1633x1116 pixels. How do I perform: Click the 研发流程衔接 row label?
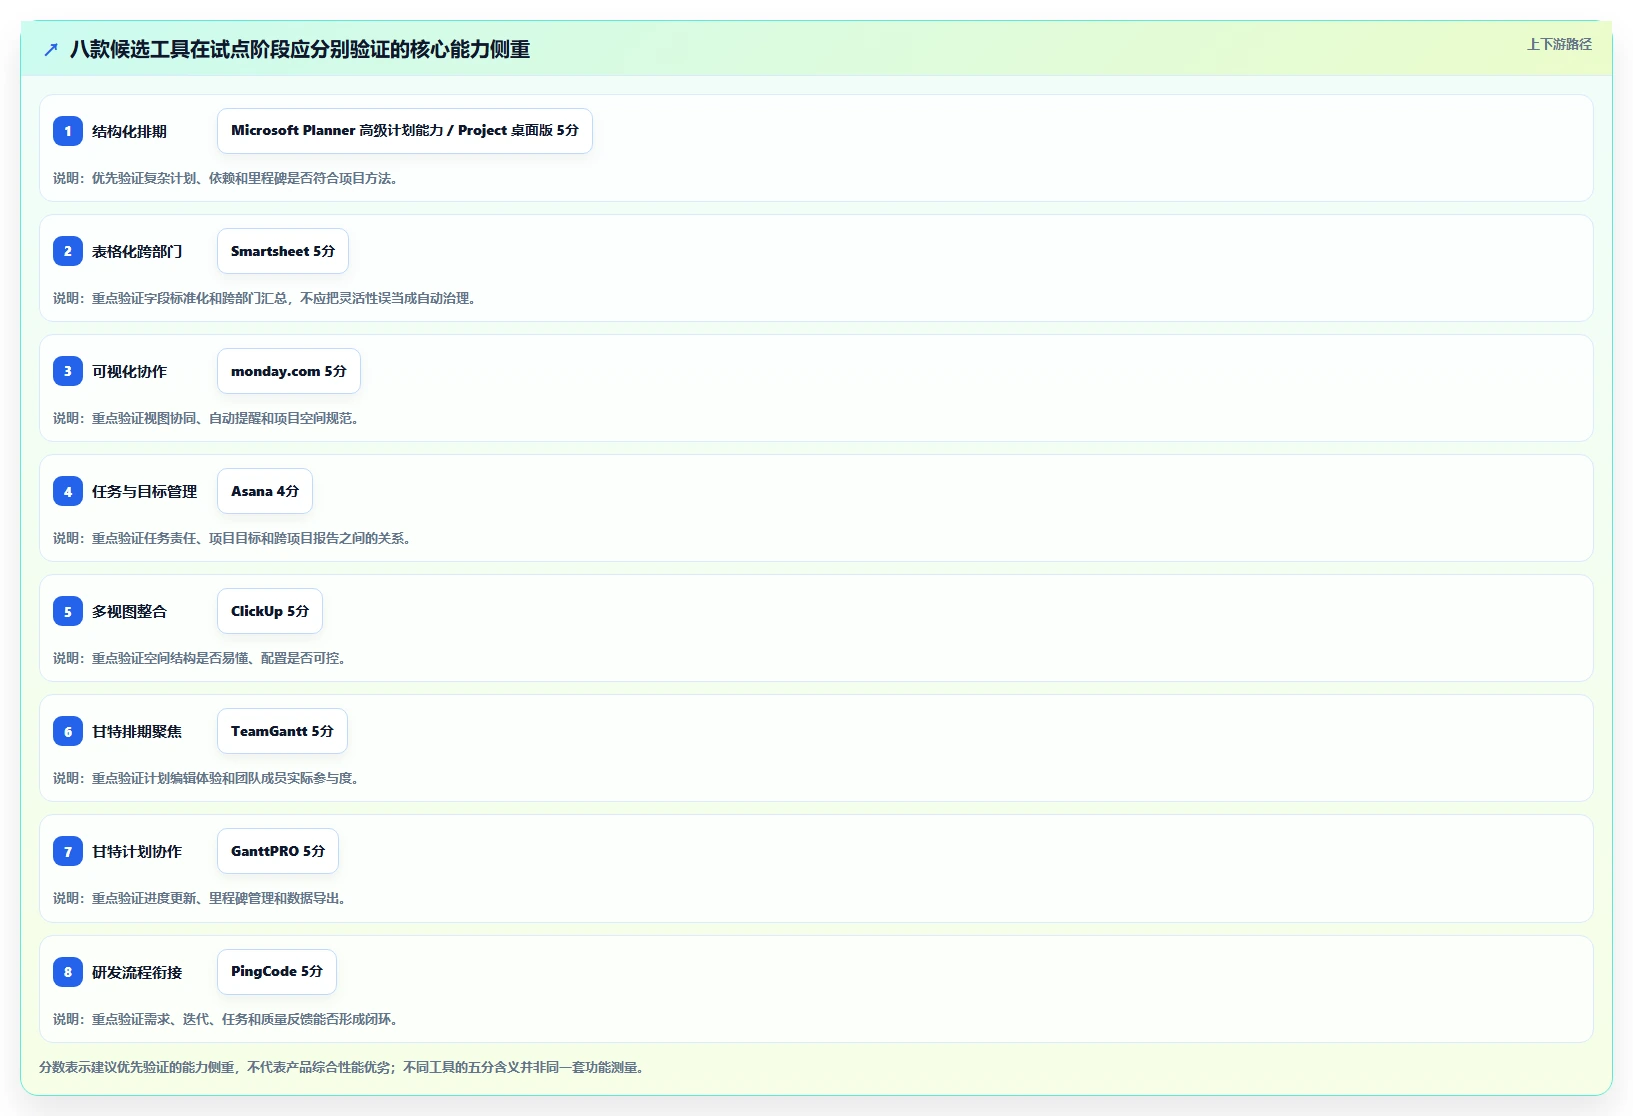(137, 972)
